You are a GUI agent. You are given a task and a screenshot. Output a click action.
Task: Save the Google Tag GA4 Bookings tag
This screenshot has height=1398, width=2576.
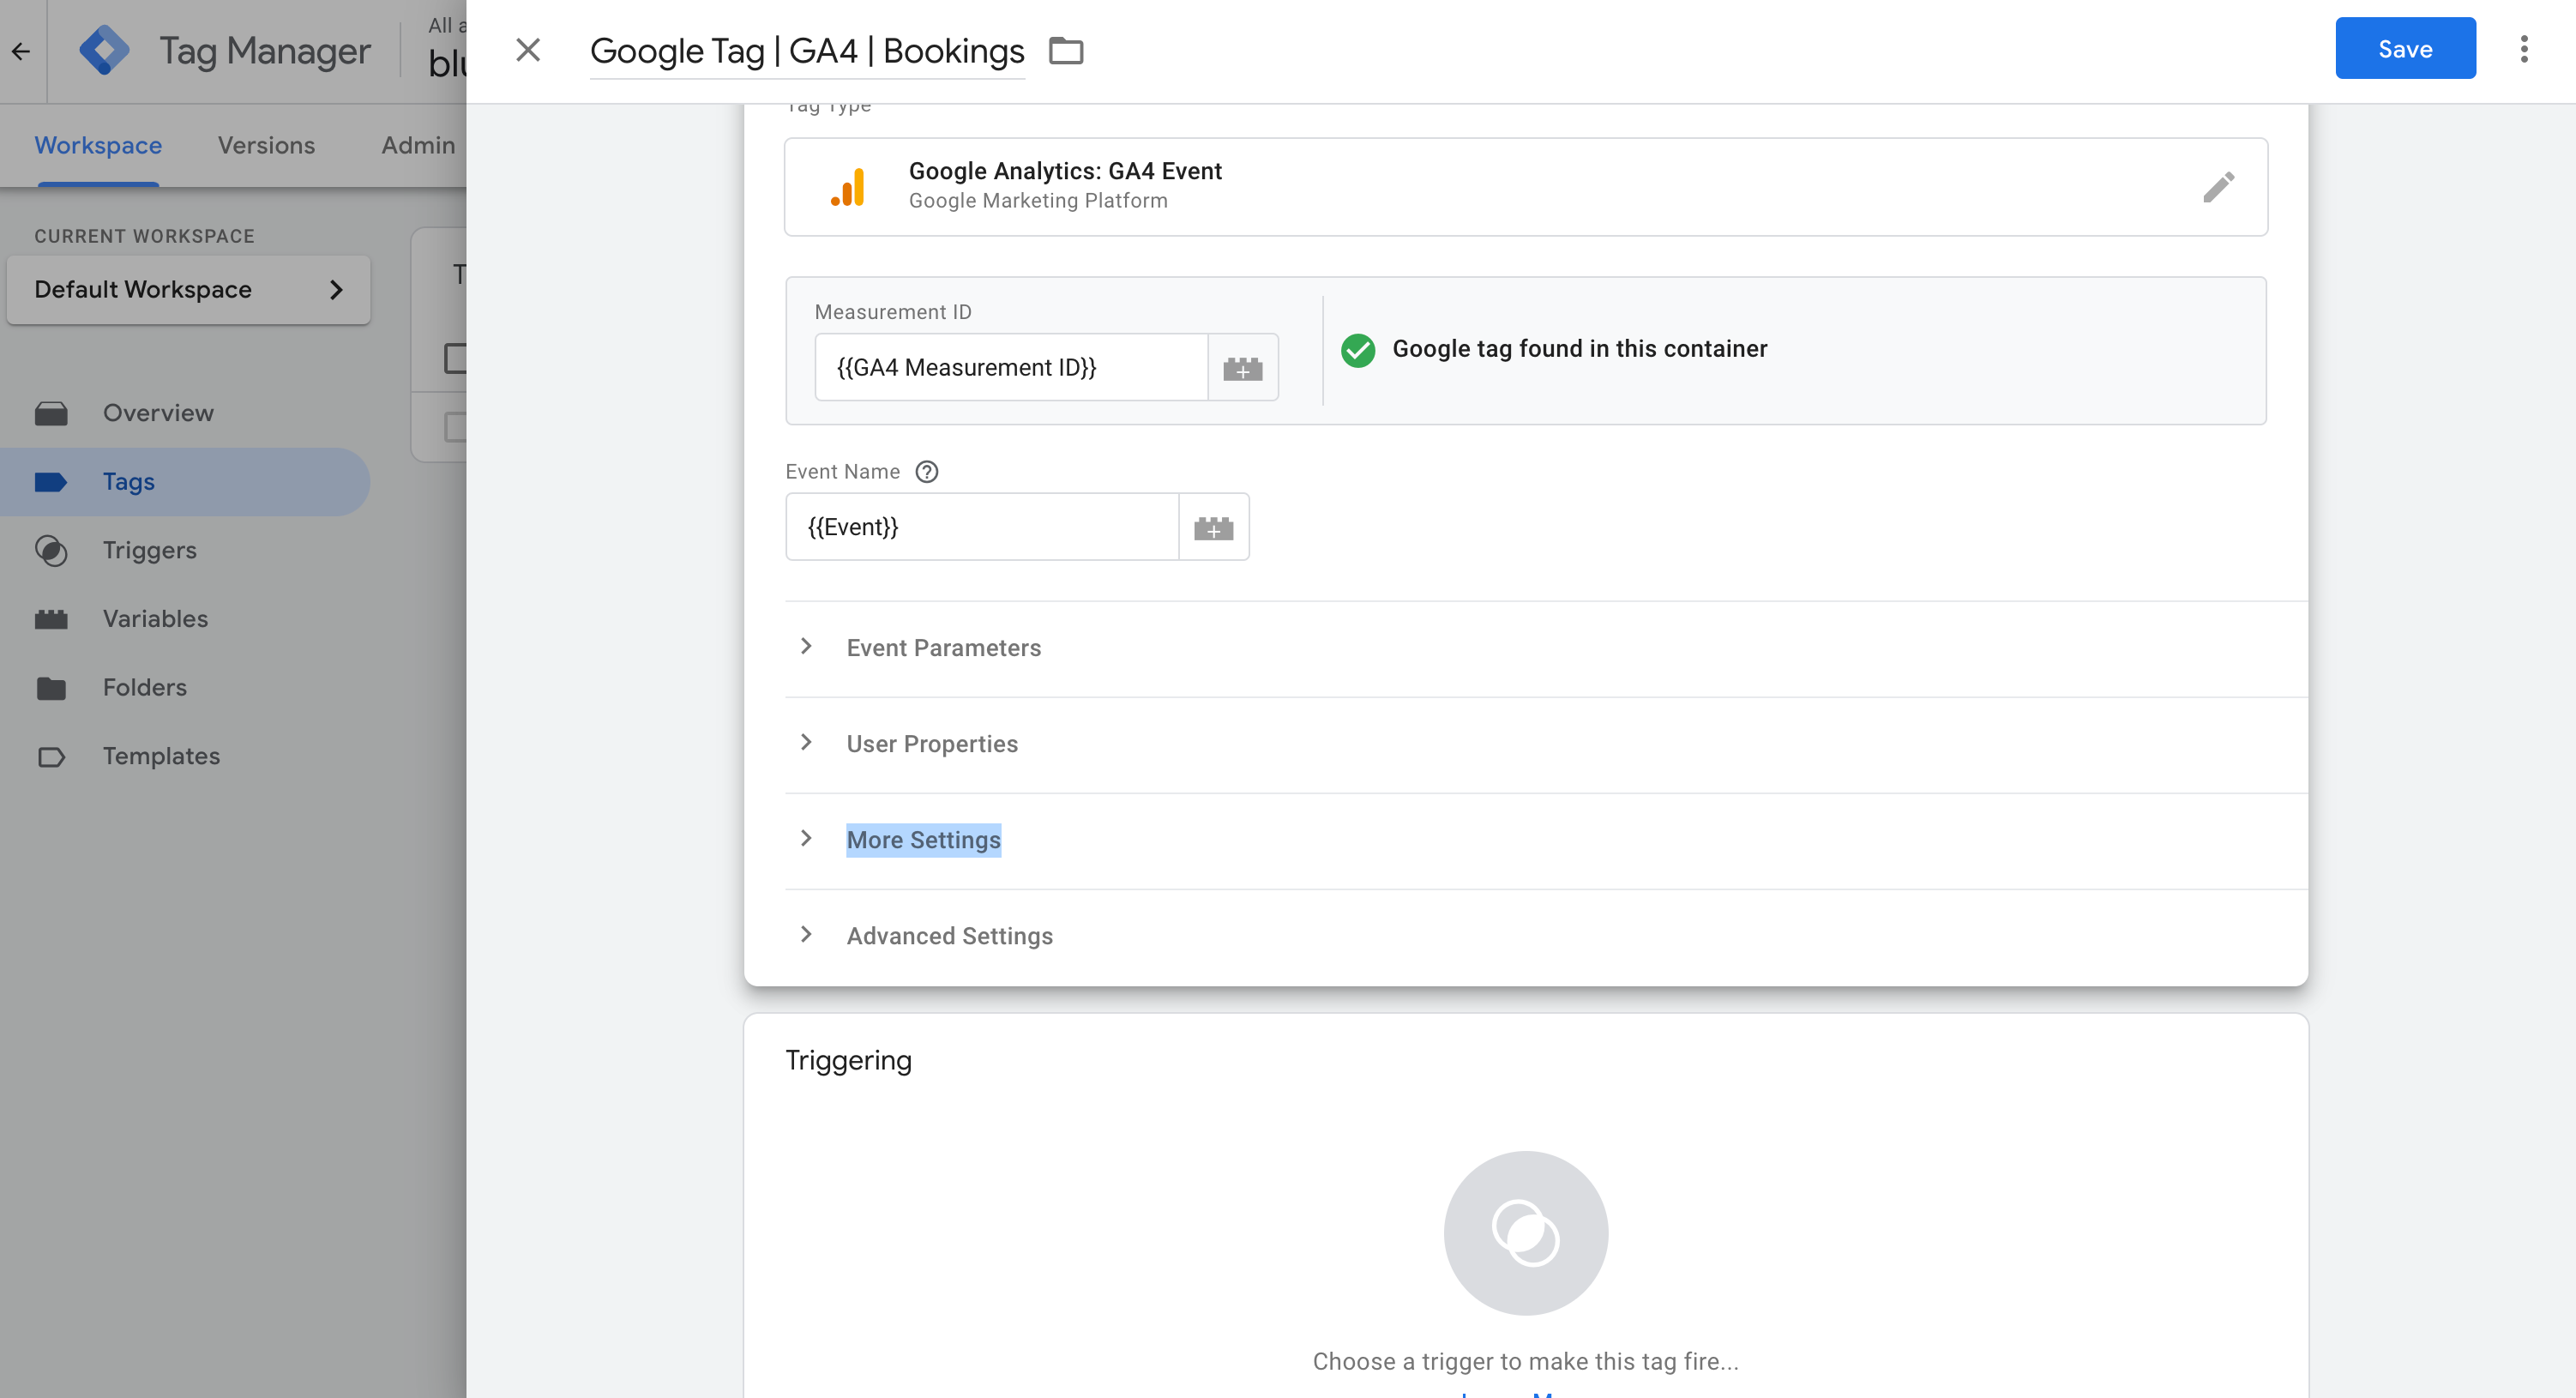[2405, 48]
